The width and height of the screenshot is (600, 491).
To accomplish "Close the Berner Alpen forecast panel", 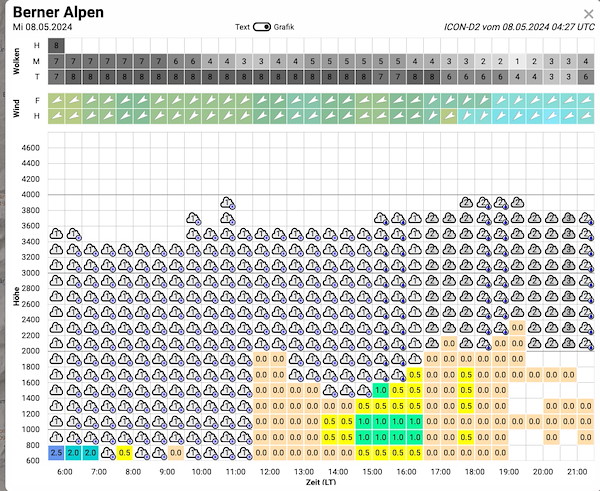I will tap(588, 15).
